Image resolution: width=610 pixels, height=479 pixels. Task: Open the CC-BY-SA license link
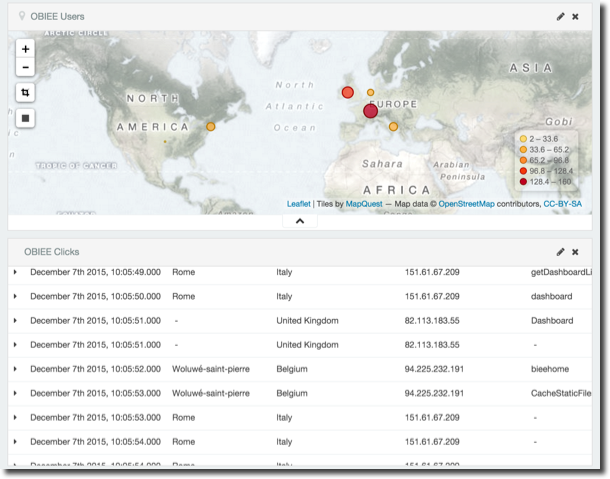[x=562, y=204]
